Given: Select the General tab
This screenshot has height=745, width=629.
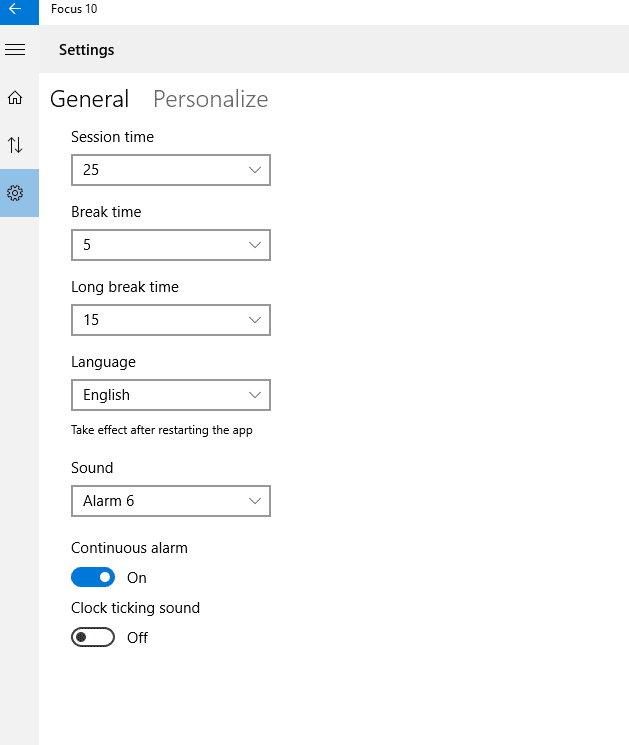Looking at the screenshot, I should pos(89,99).
